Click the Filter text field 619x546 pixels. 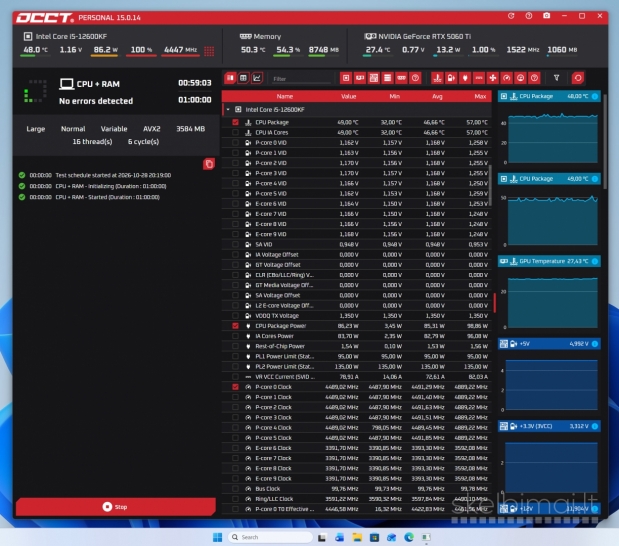[301, 79]
